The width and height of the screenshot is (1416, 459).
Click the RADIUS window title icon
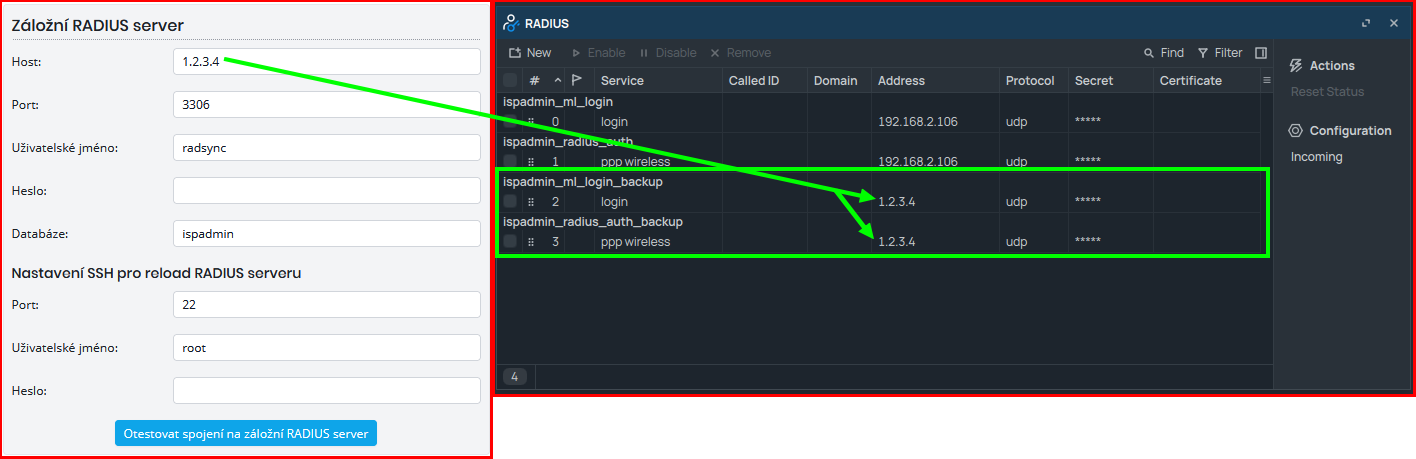[511, 23]
